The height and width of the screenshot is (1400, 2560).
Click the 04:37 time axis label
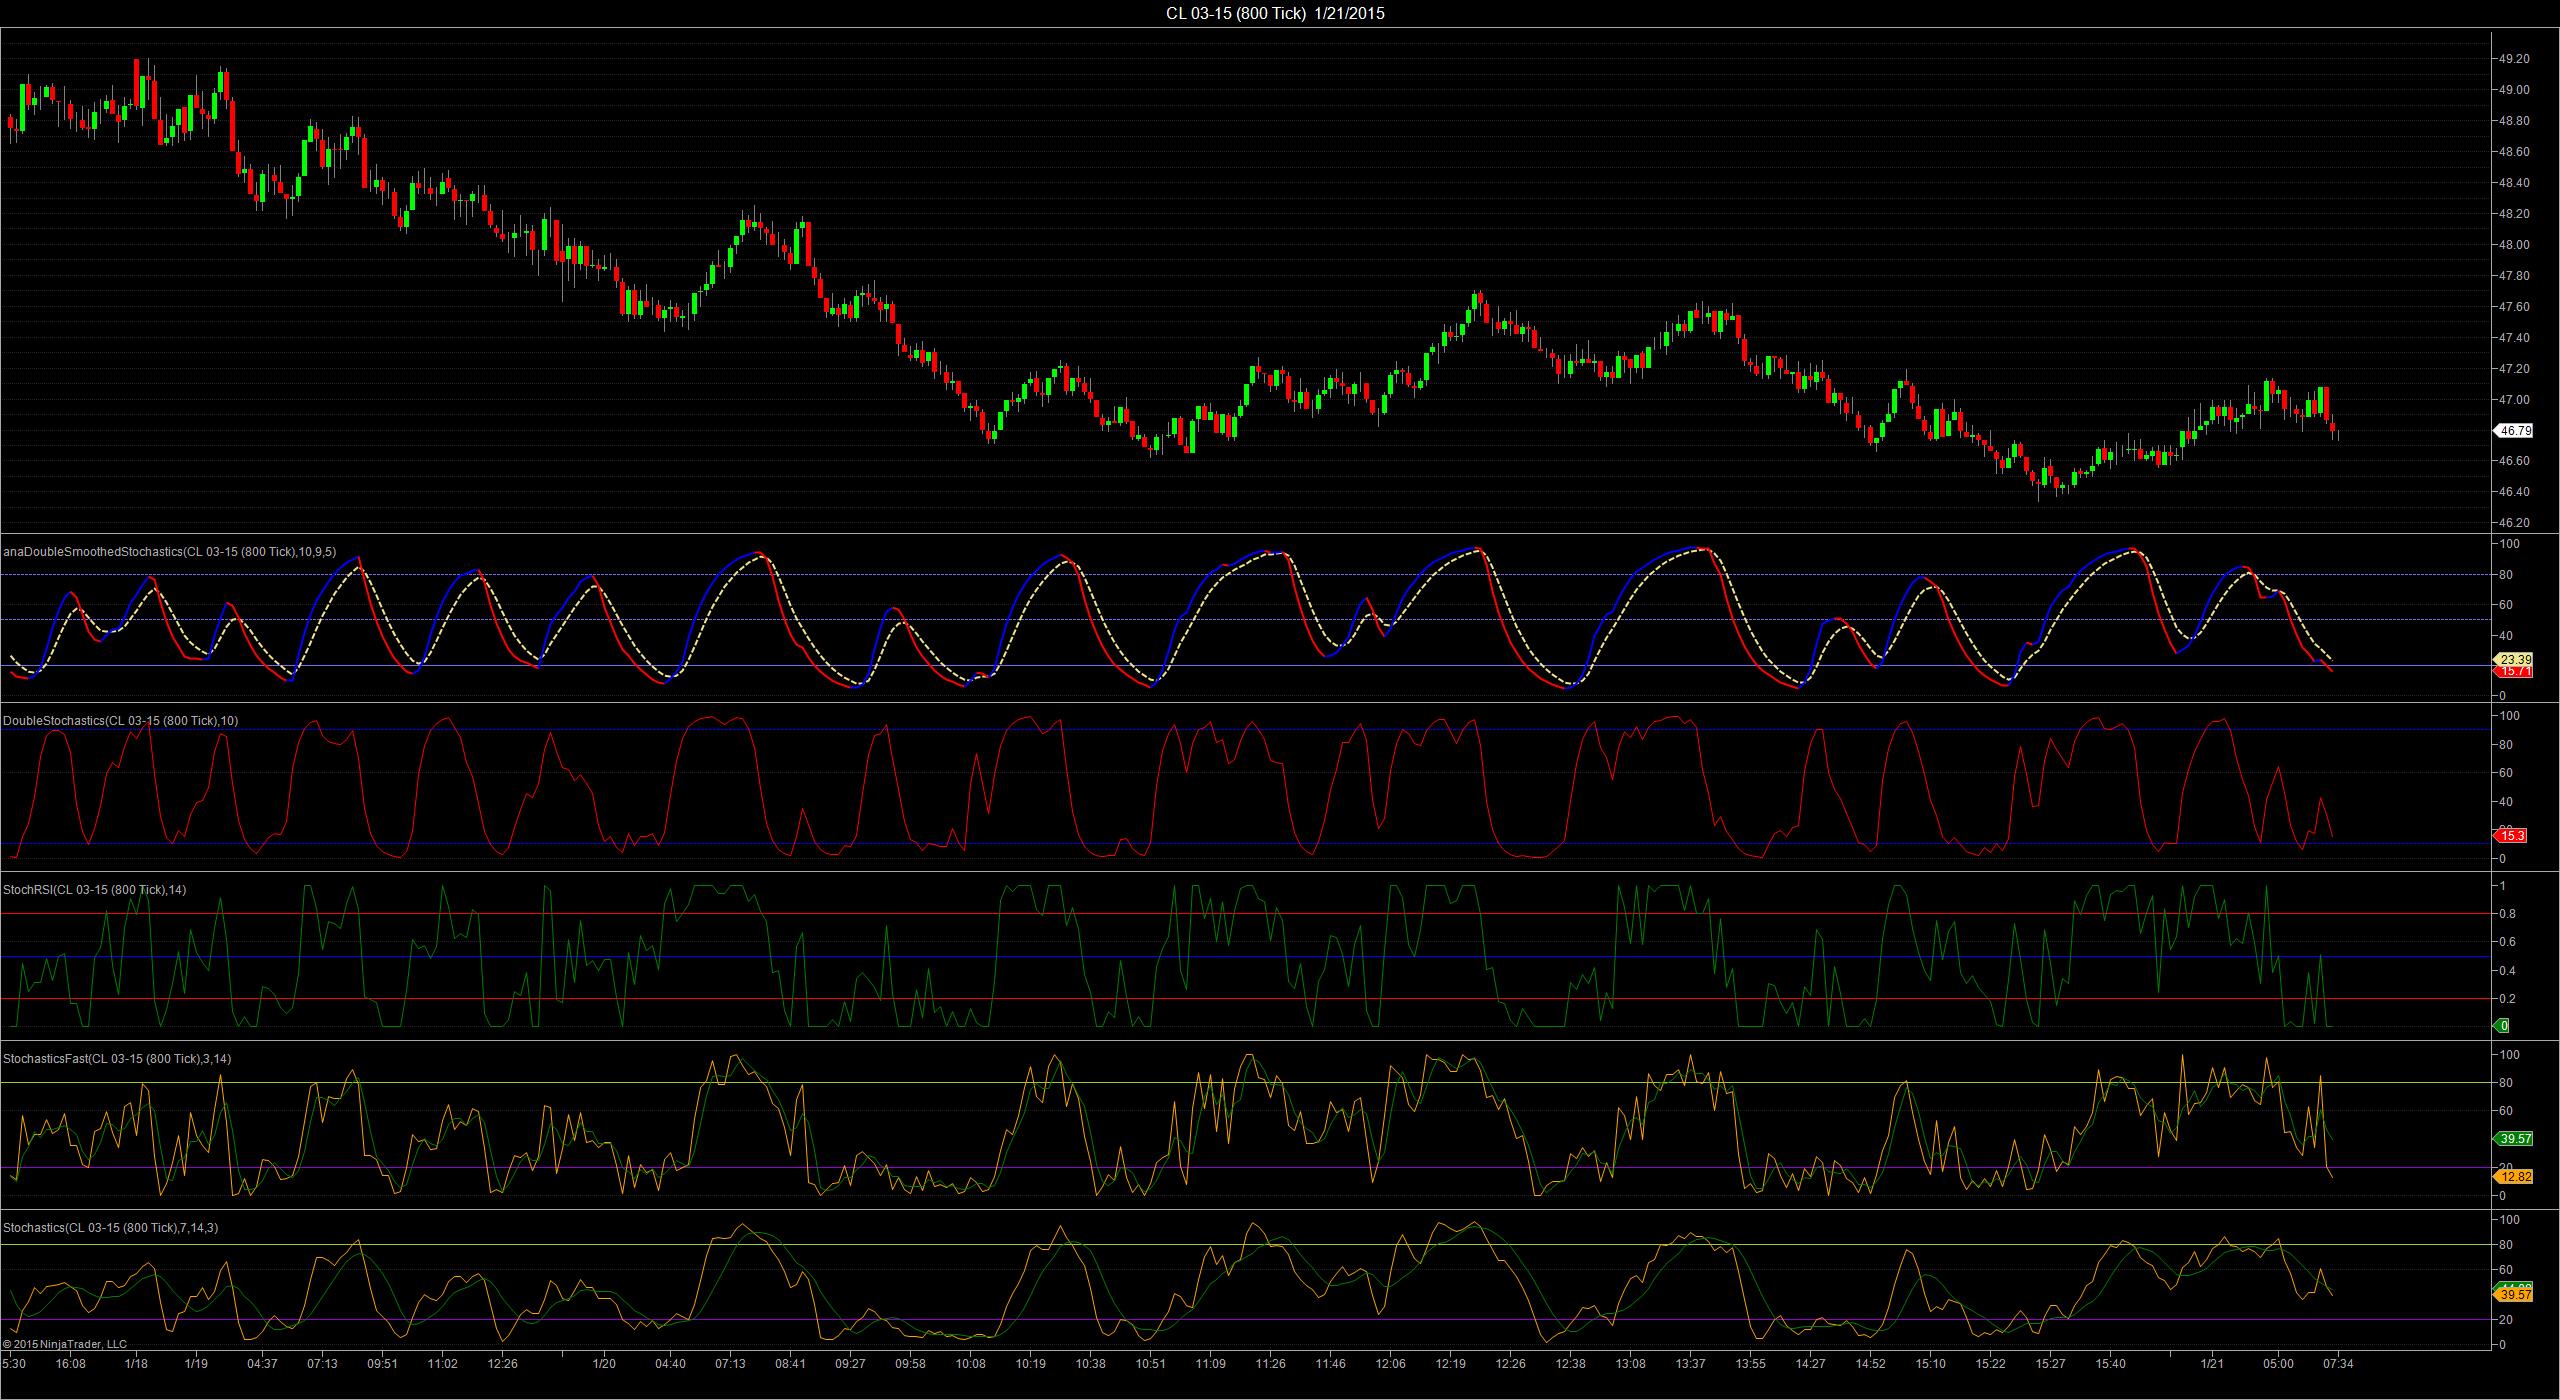(x=262, y=1363)
